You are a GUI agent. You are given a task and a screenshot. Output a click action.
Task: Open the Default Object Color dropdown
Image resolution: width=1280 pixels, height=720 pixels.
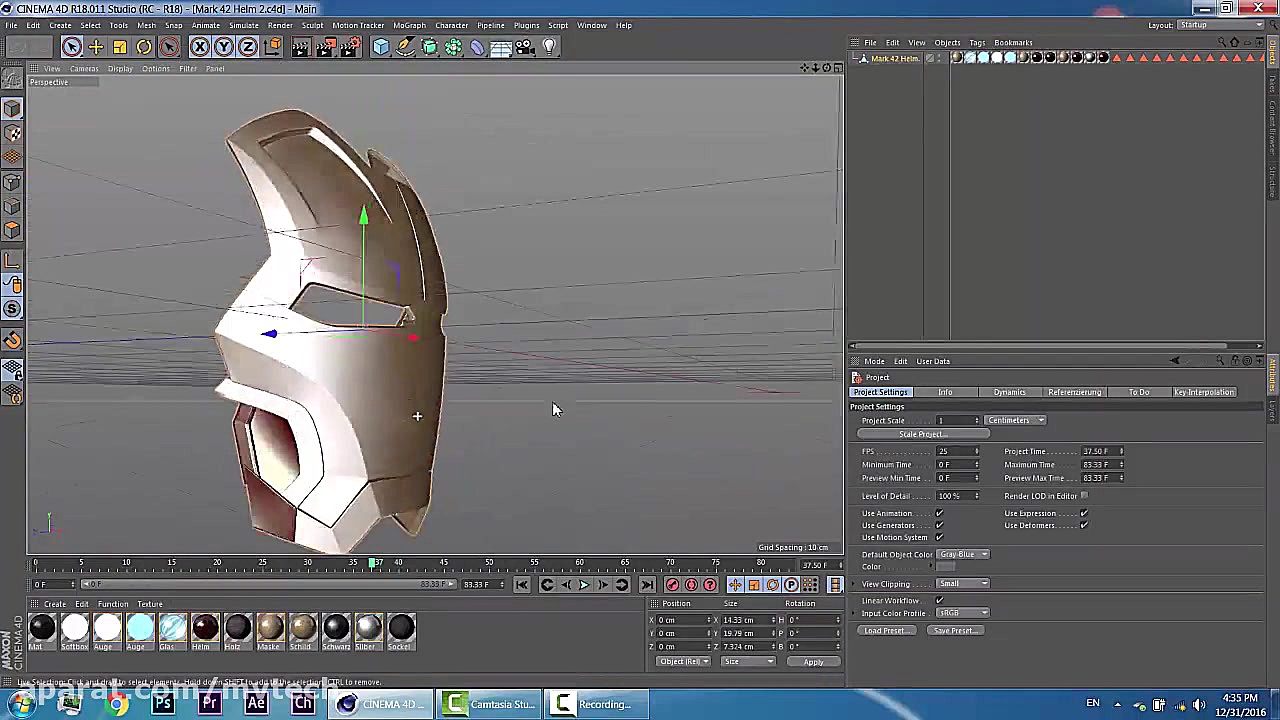click(x=961, y=554)
